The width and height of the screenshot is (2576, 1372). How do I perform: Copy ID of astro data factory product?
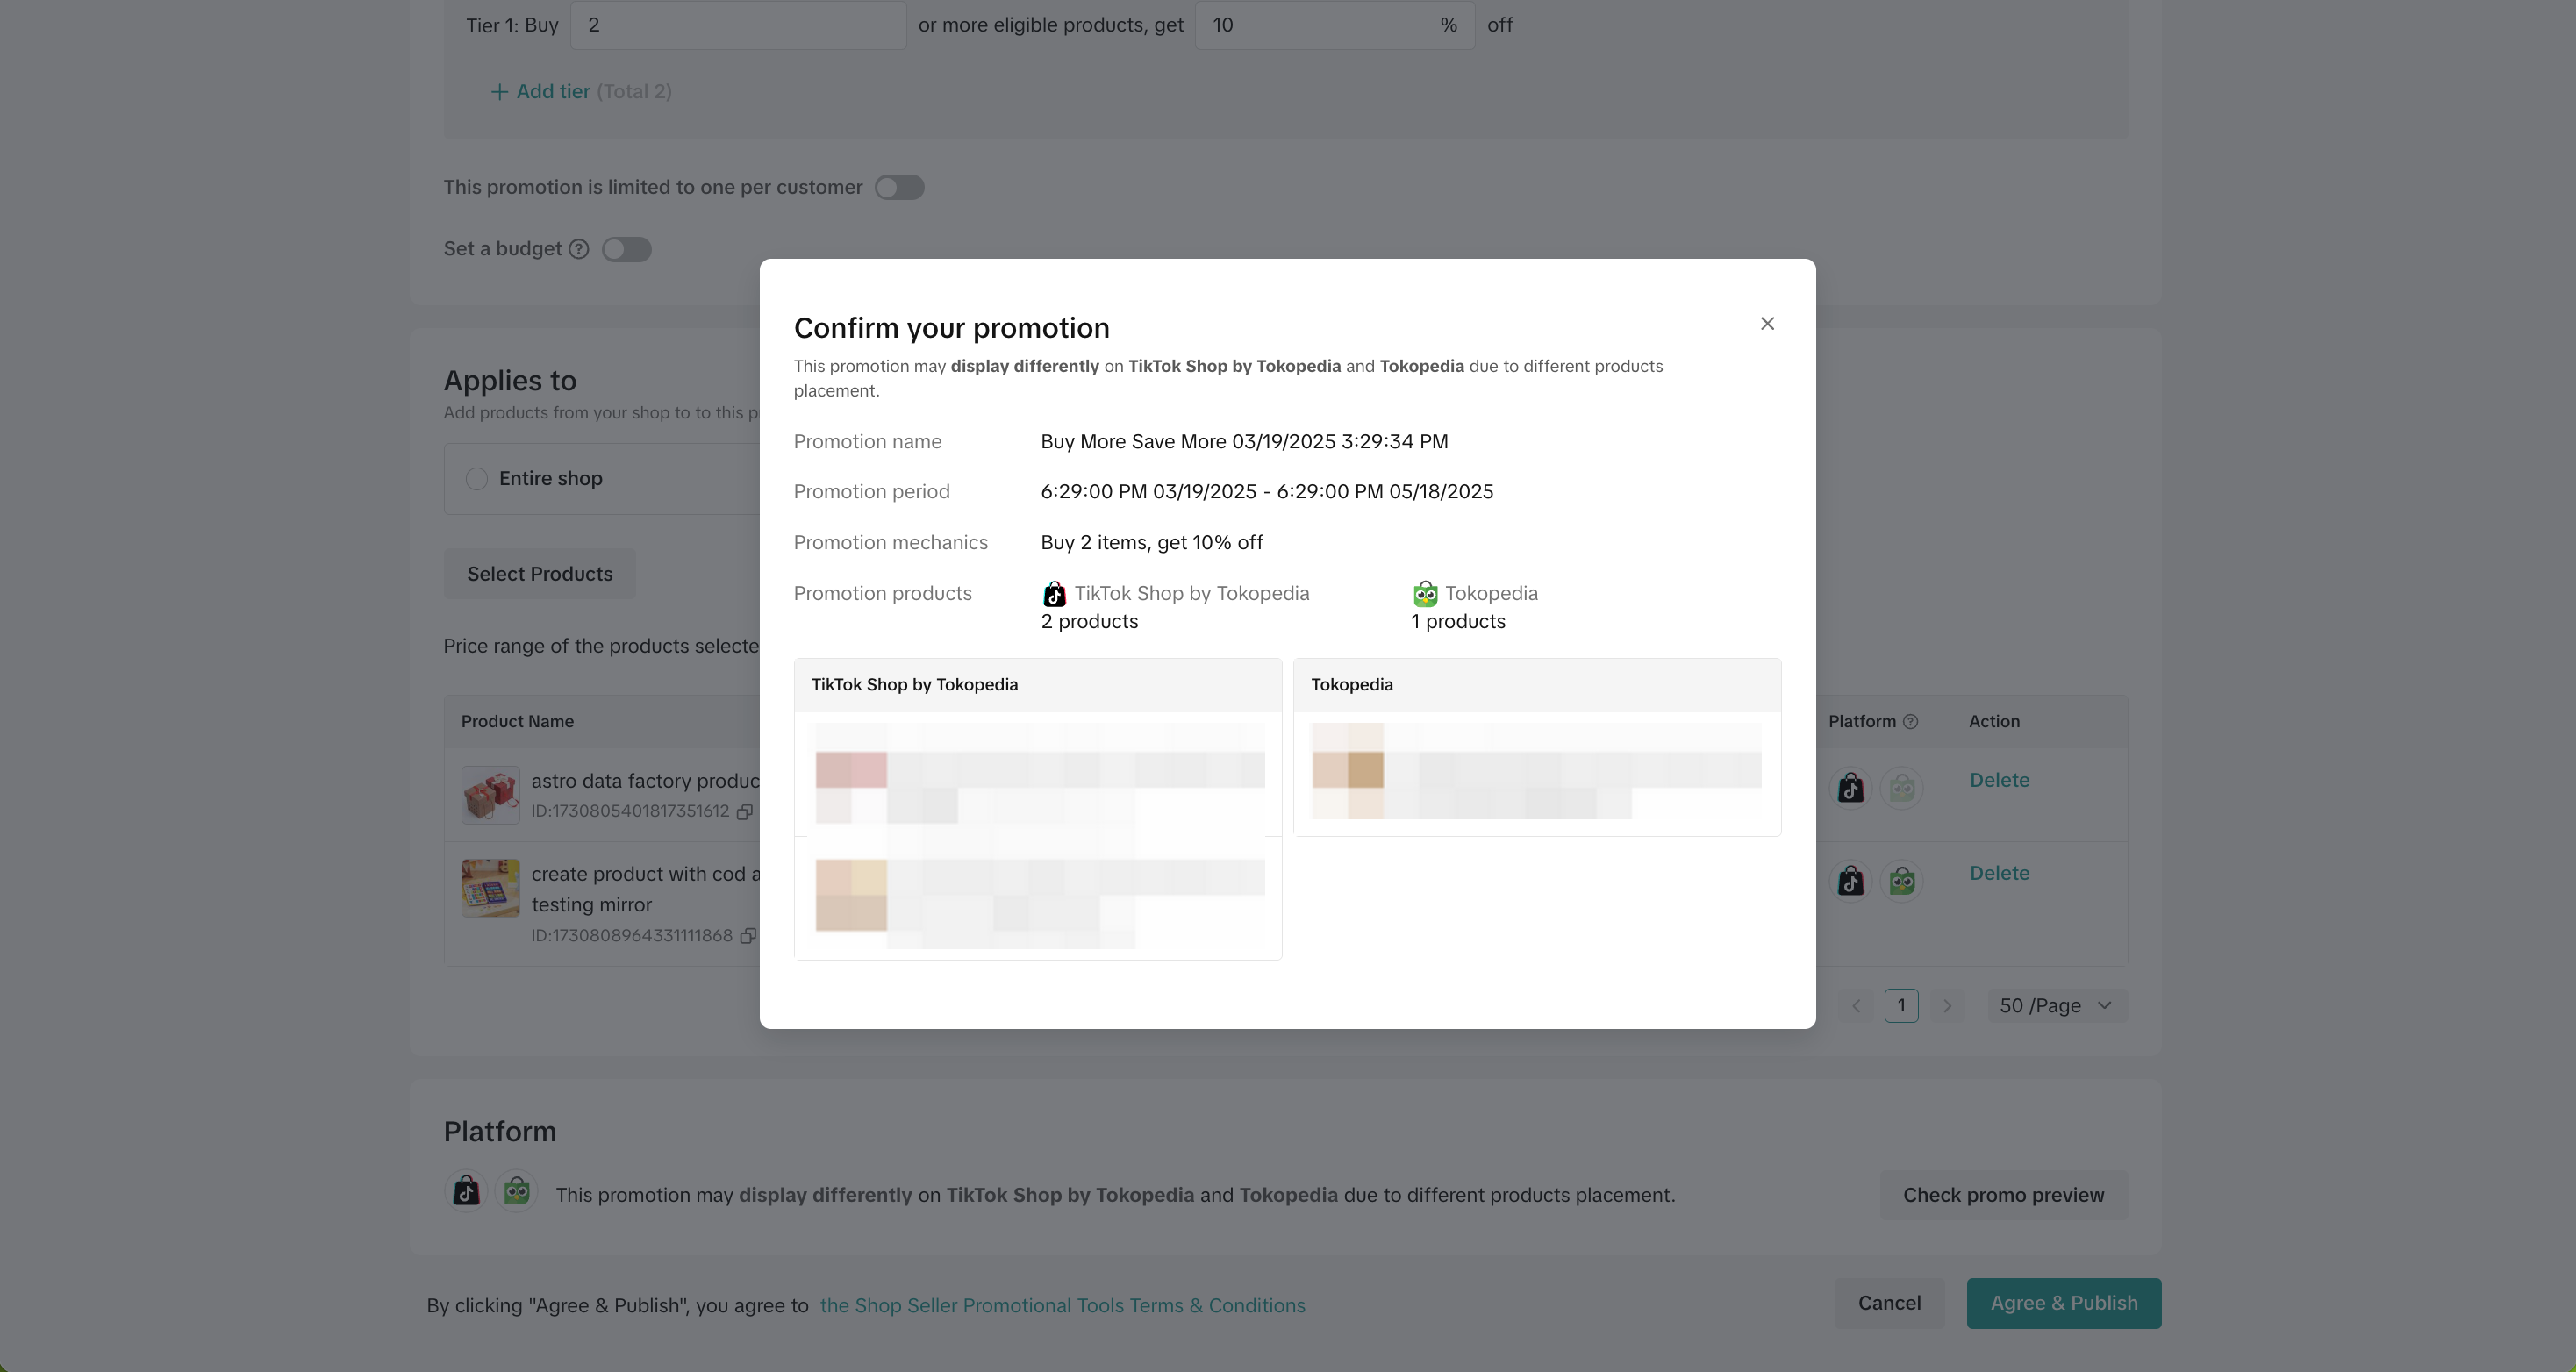(x=745, y=812)
